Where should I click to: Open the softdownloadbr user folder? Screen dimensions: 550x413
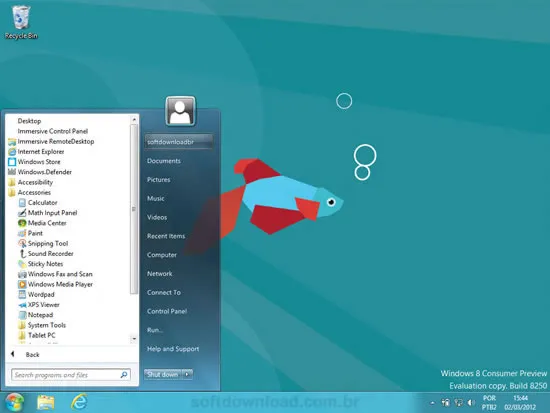click(179, 142)
